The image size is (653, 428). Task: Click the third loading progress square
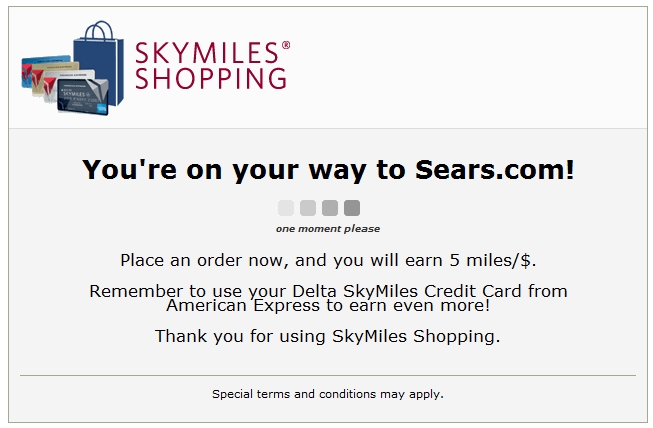click(330, 208)
